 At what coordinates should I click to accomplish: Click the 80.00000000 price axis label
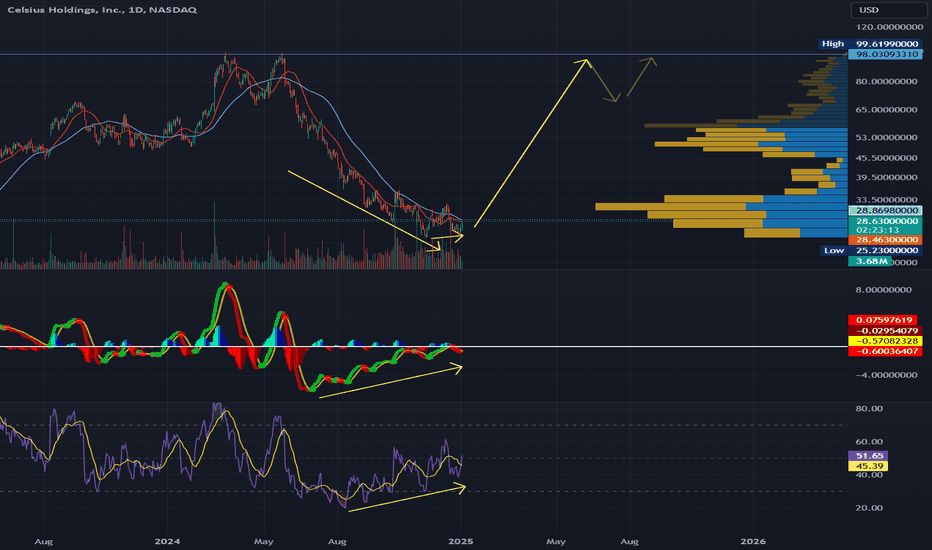point(886,81)
